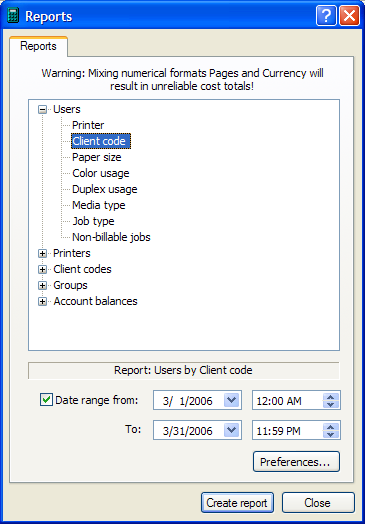The height and width of the screenshot is (524, 365).
Task: Open the start date 3/1/2006 dropdown
Action: [x=232, y=400]
